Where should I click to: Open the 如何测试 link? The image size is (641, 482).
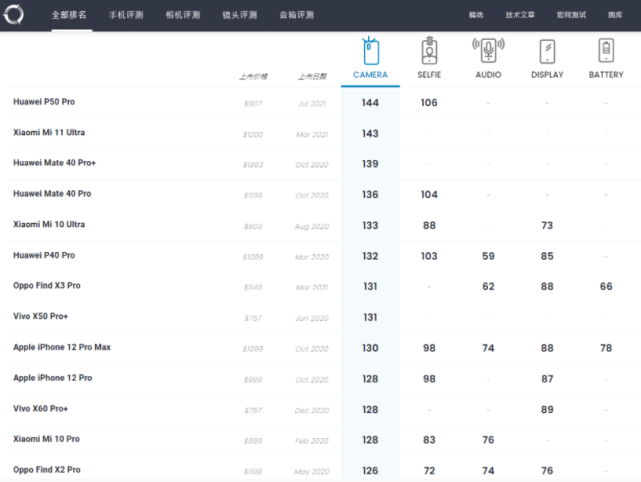(x=571, y=15)
